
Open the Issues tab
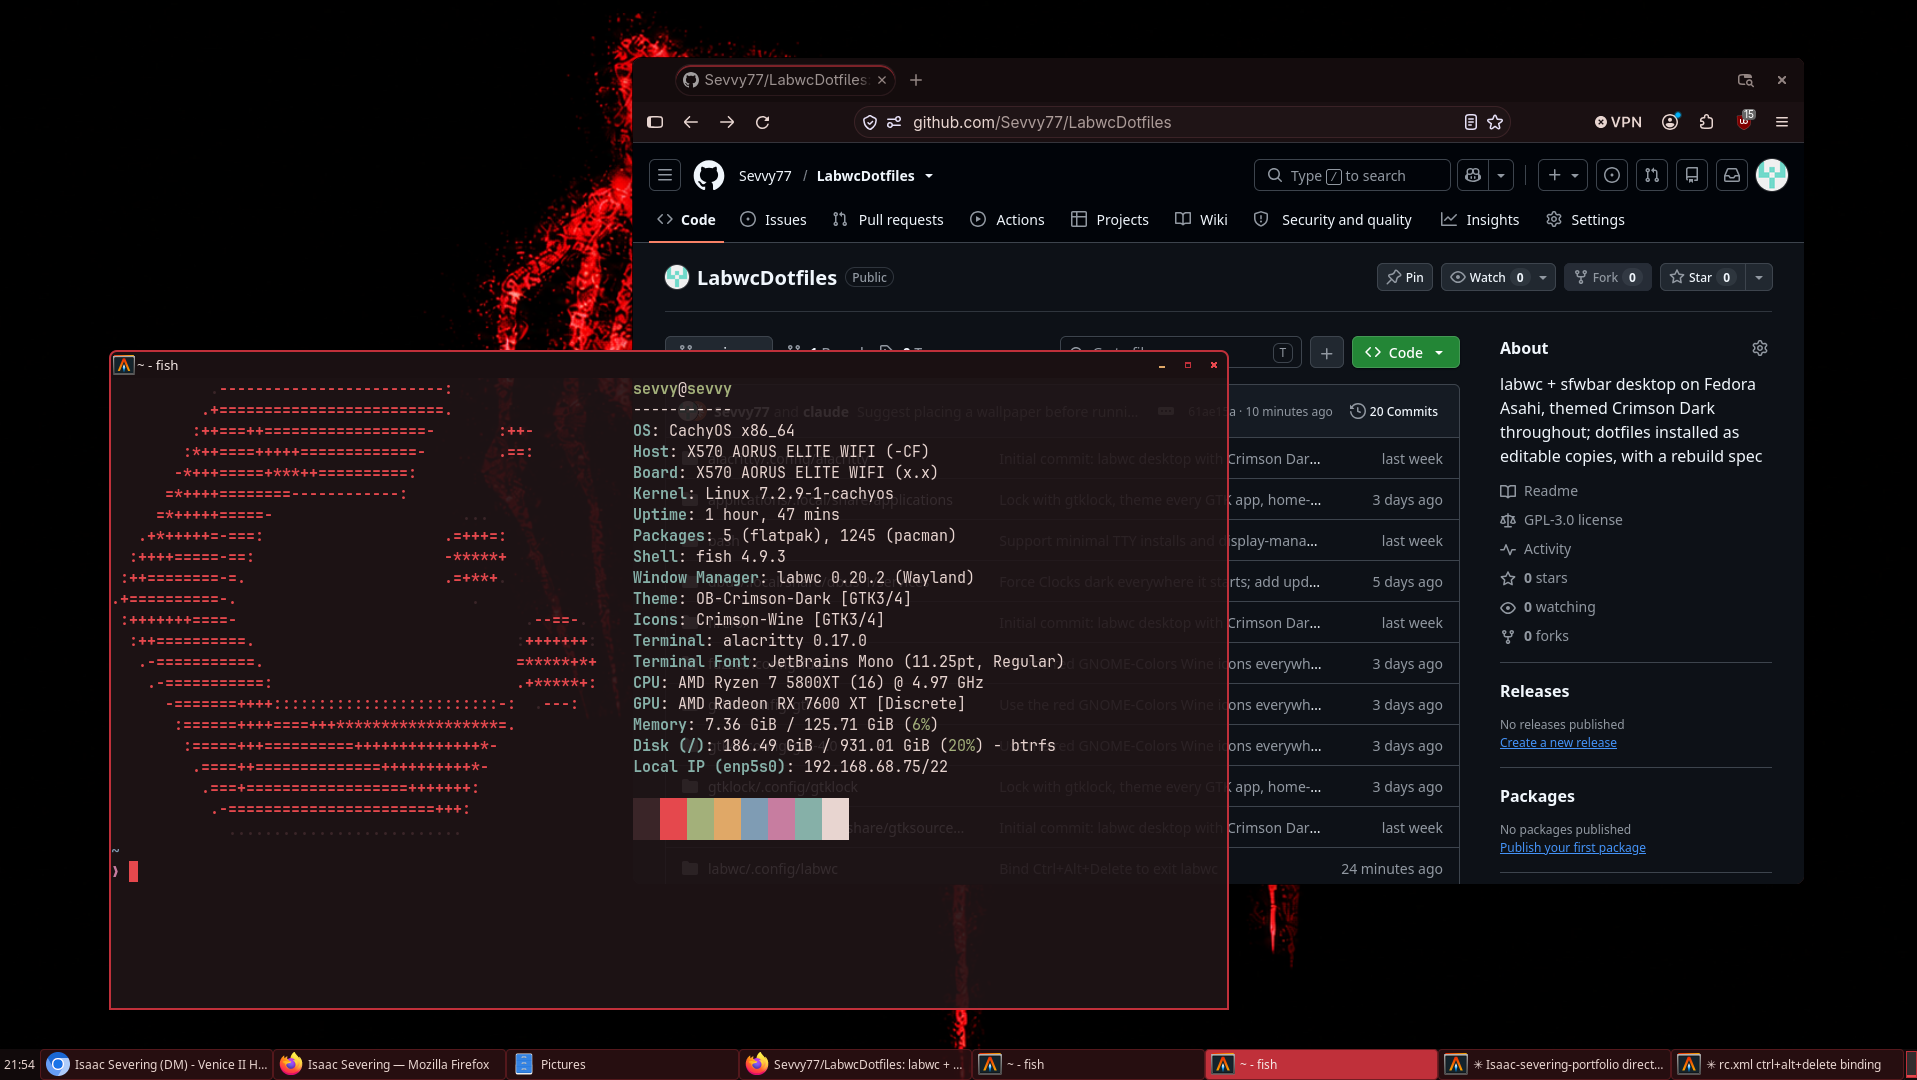(773, 220)
